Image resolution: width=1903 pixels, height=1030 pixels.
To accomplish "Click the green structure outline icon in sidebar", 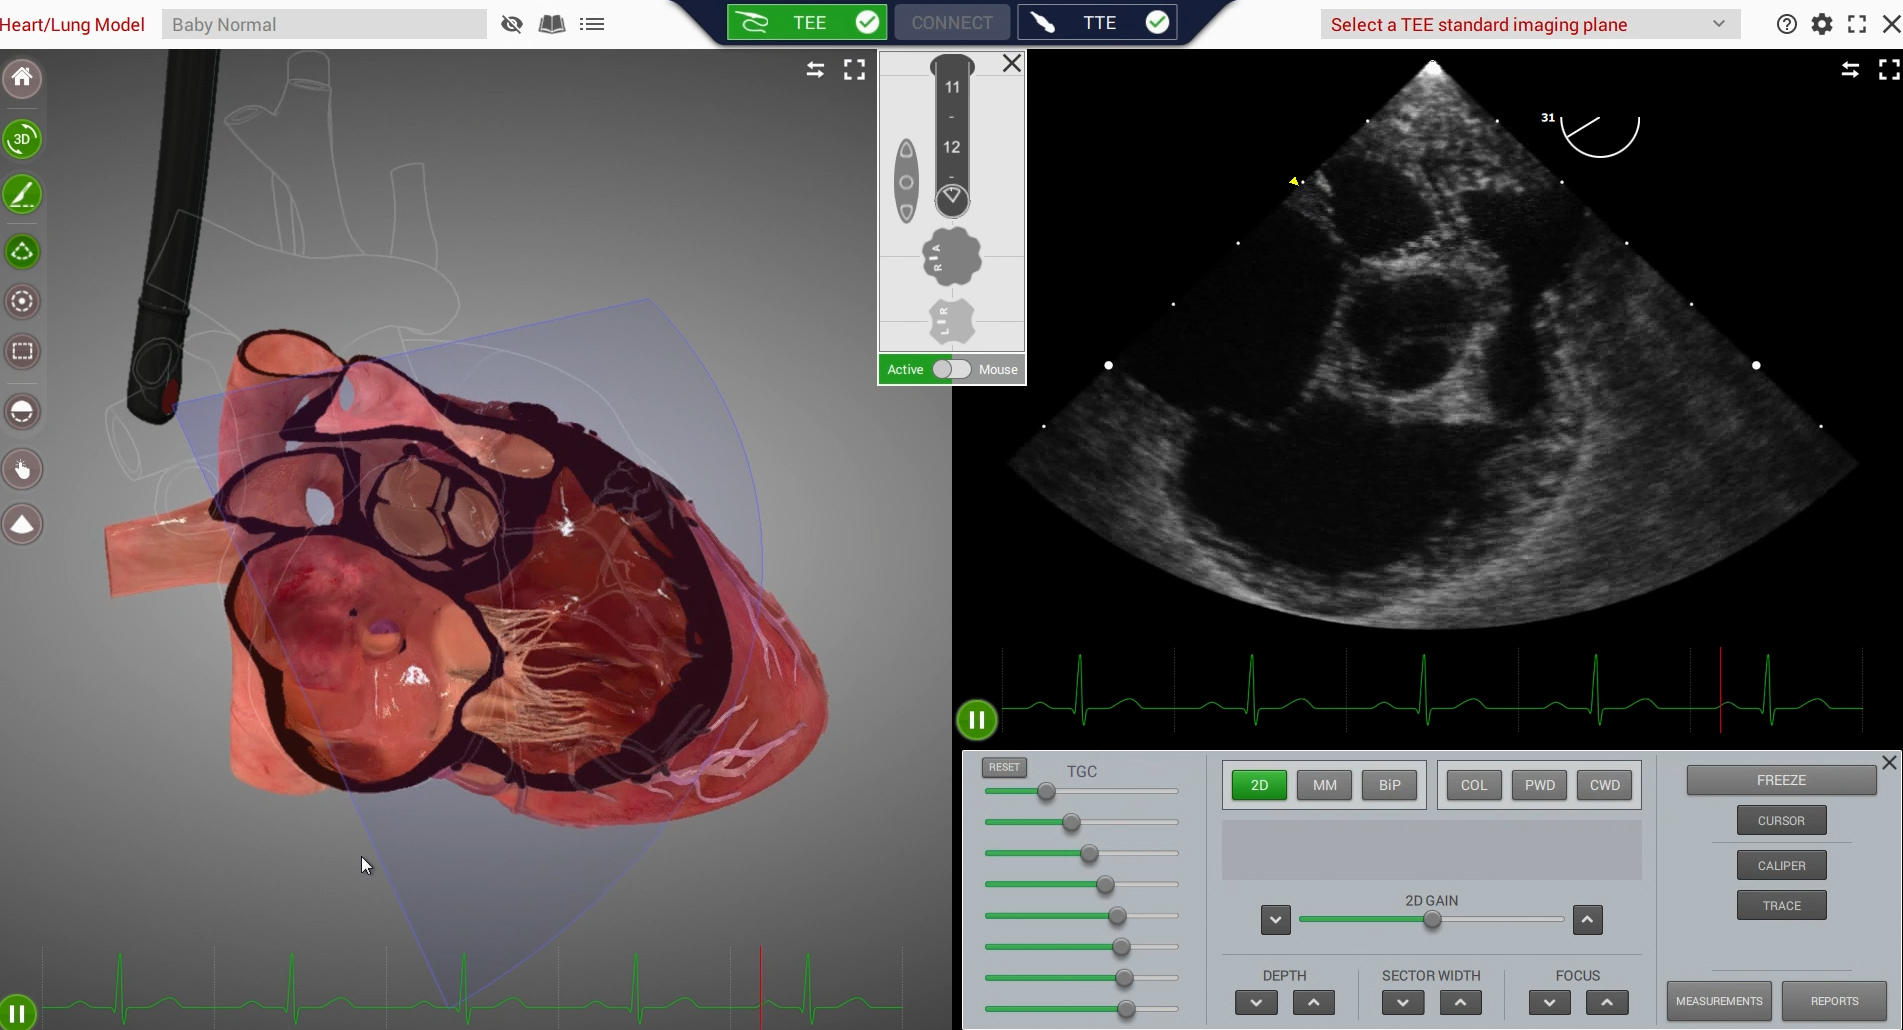I will [22, 251].
